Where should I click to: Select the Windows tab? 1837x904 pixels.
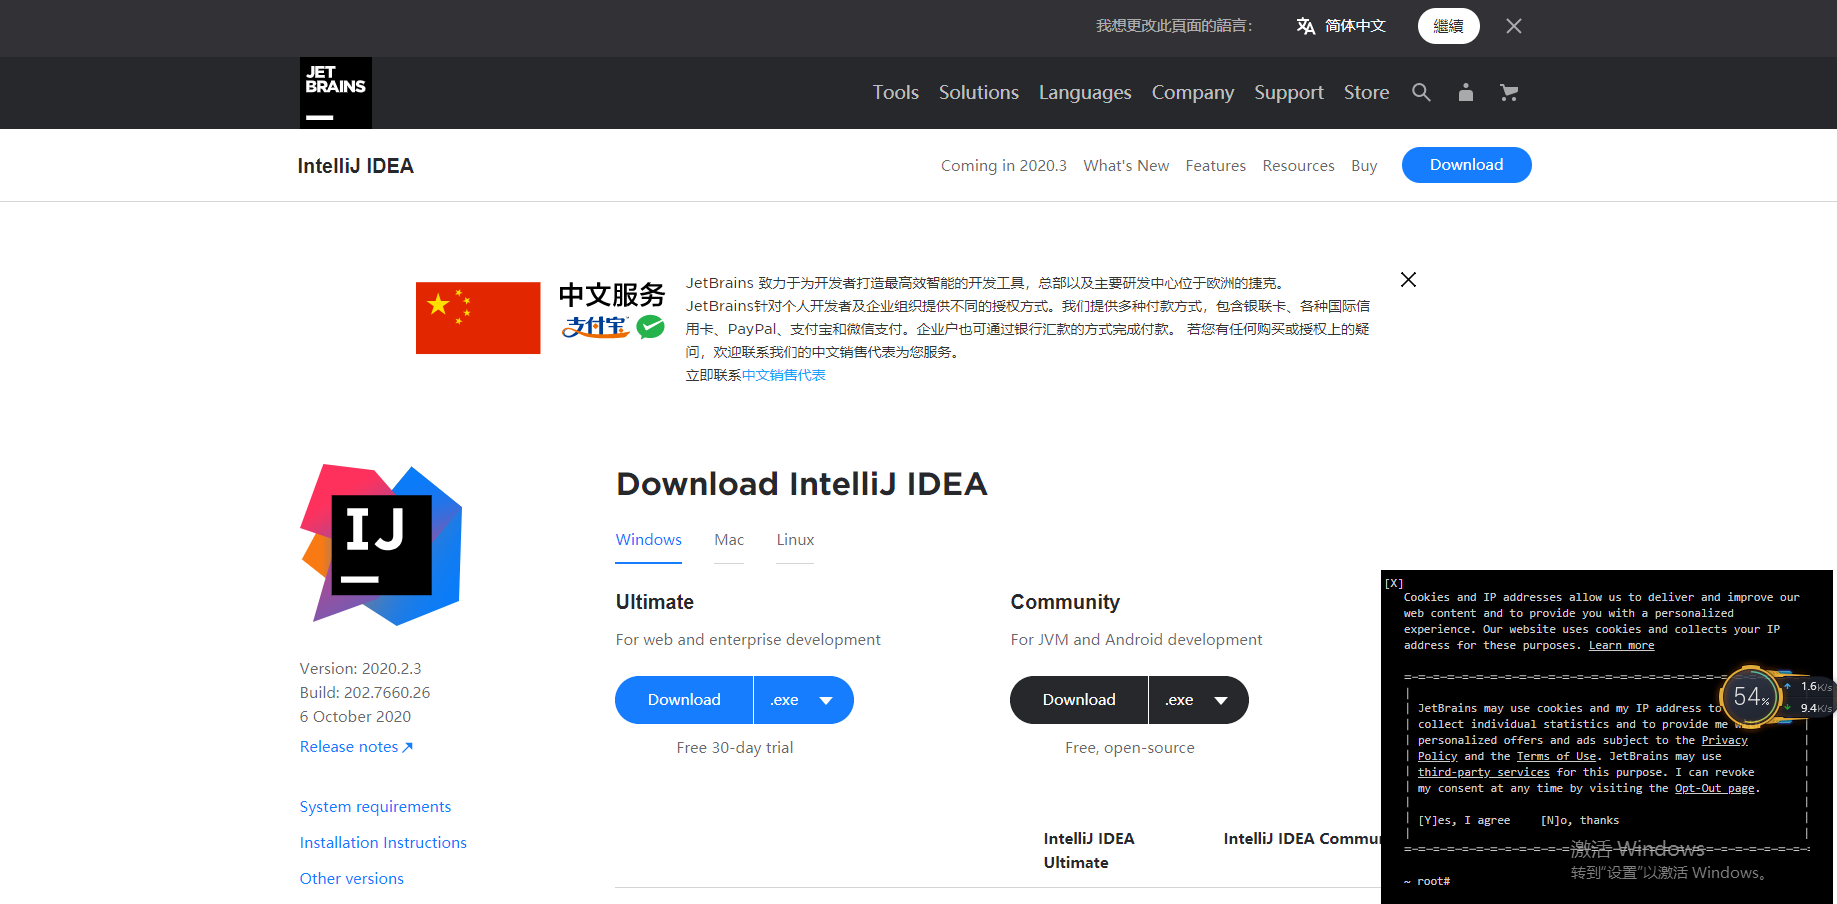tap(648, 540)
